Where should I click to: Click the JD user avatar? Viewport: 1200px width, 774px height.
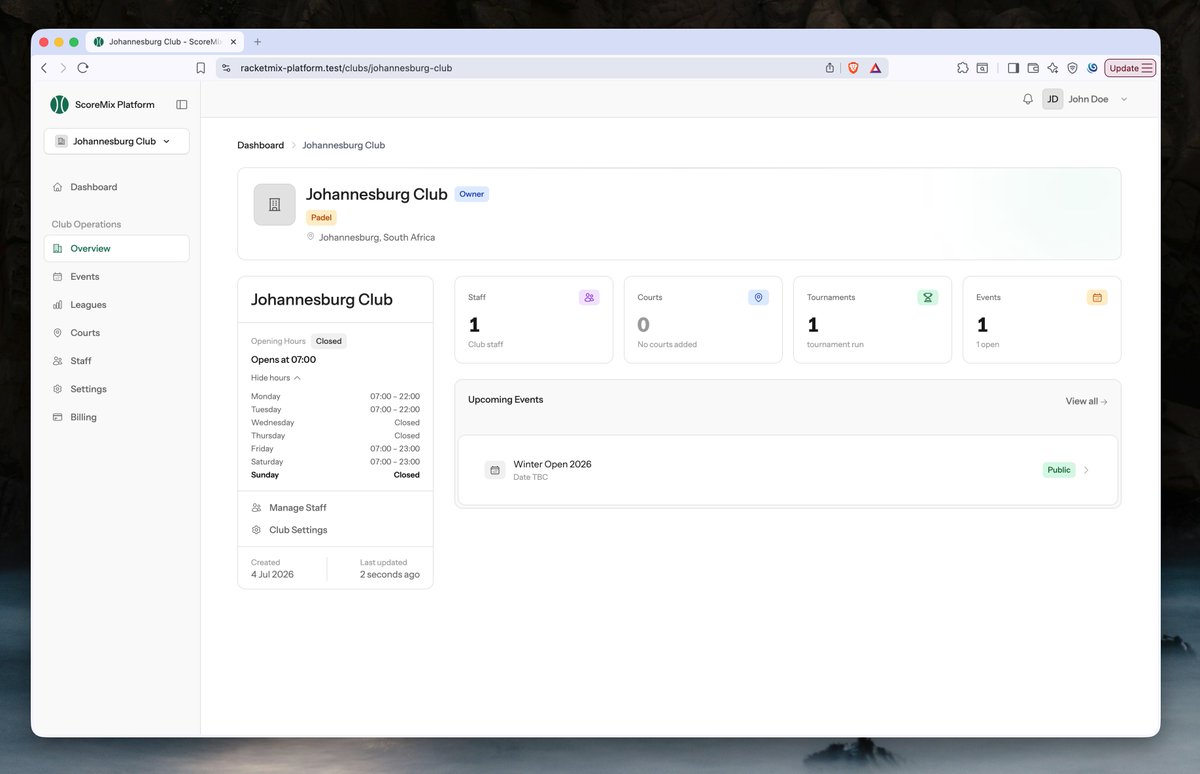1052,99
